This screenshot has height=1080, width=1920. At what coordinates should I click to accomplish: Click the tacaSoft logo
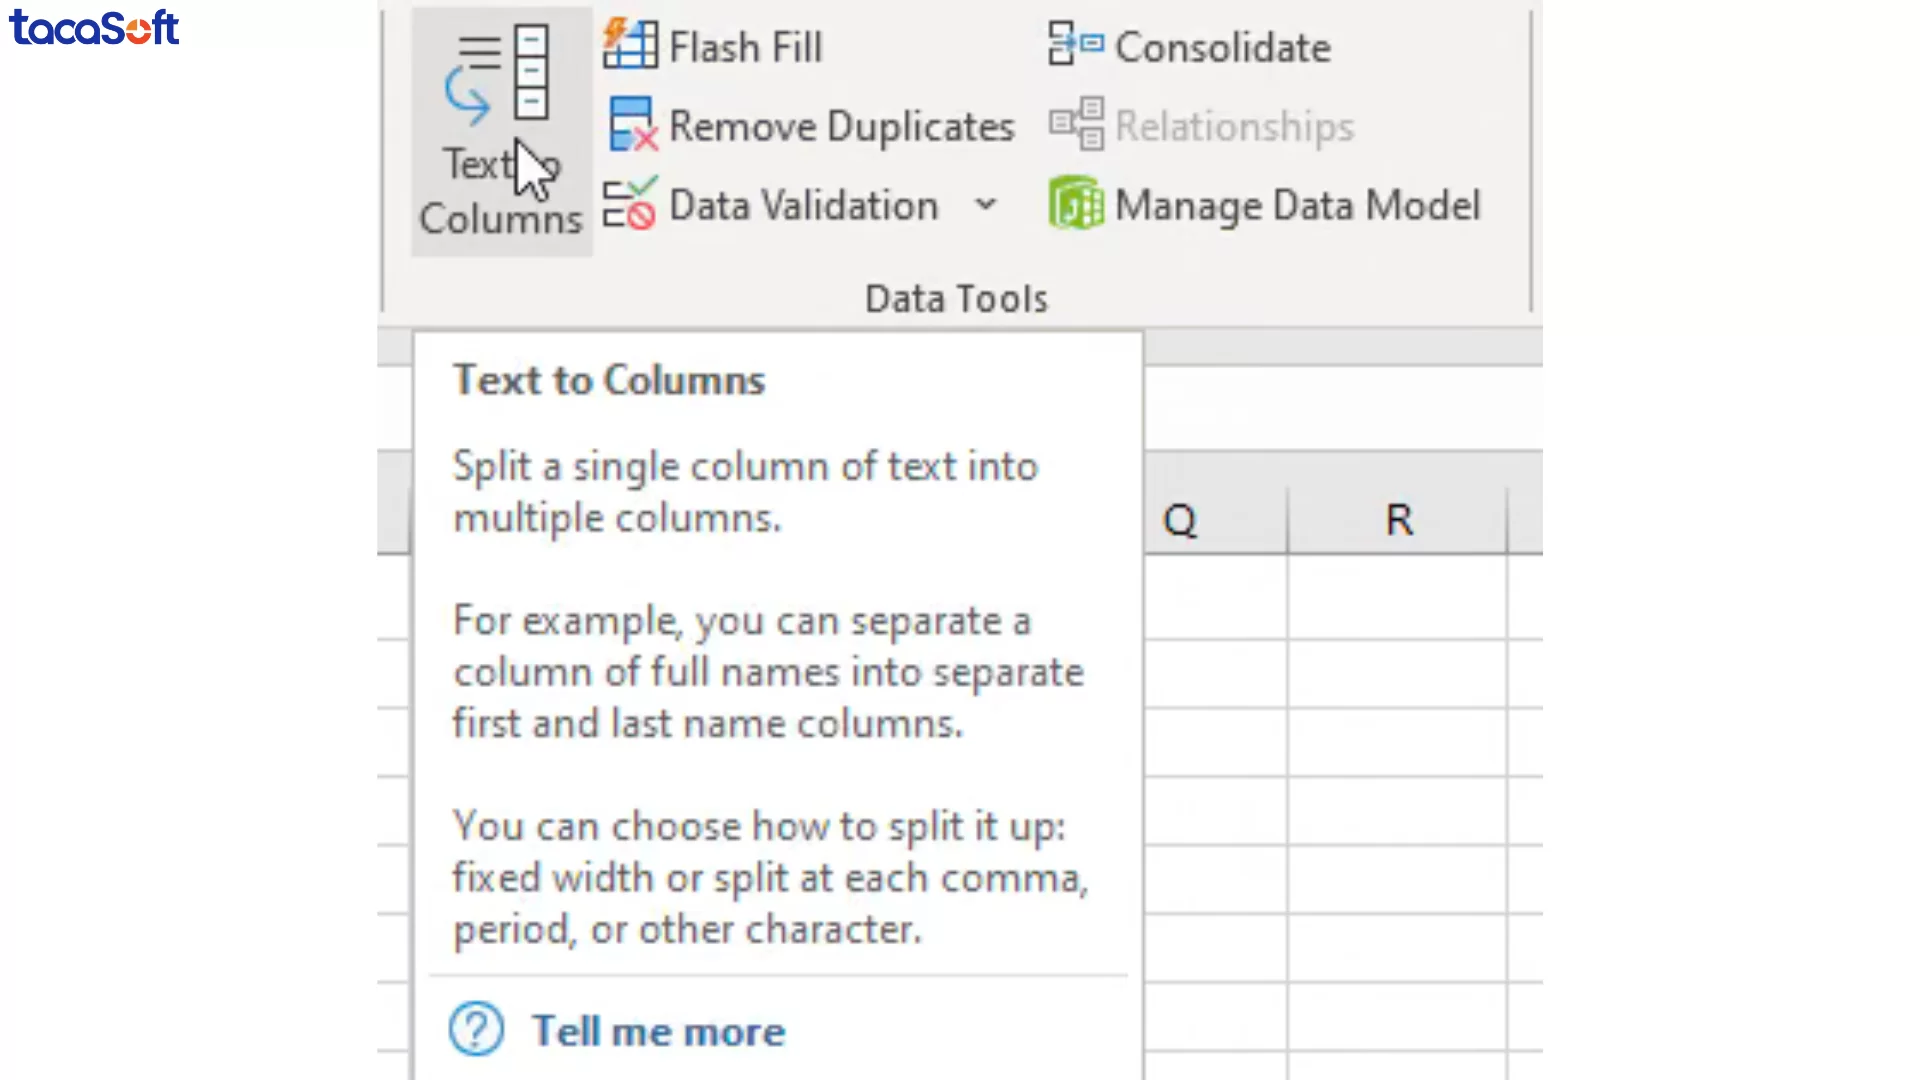(x=93, y=28)
